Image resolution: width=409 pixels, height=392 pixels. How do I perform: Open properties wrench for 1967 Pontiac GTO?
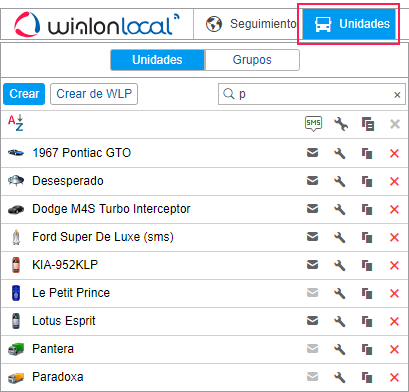point(340,153)
